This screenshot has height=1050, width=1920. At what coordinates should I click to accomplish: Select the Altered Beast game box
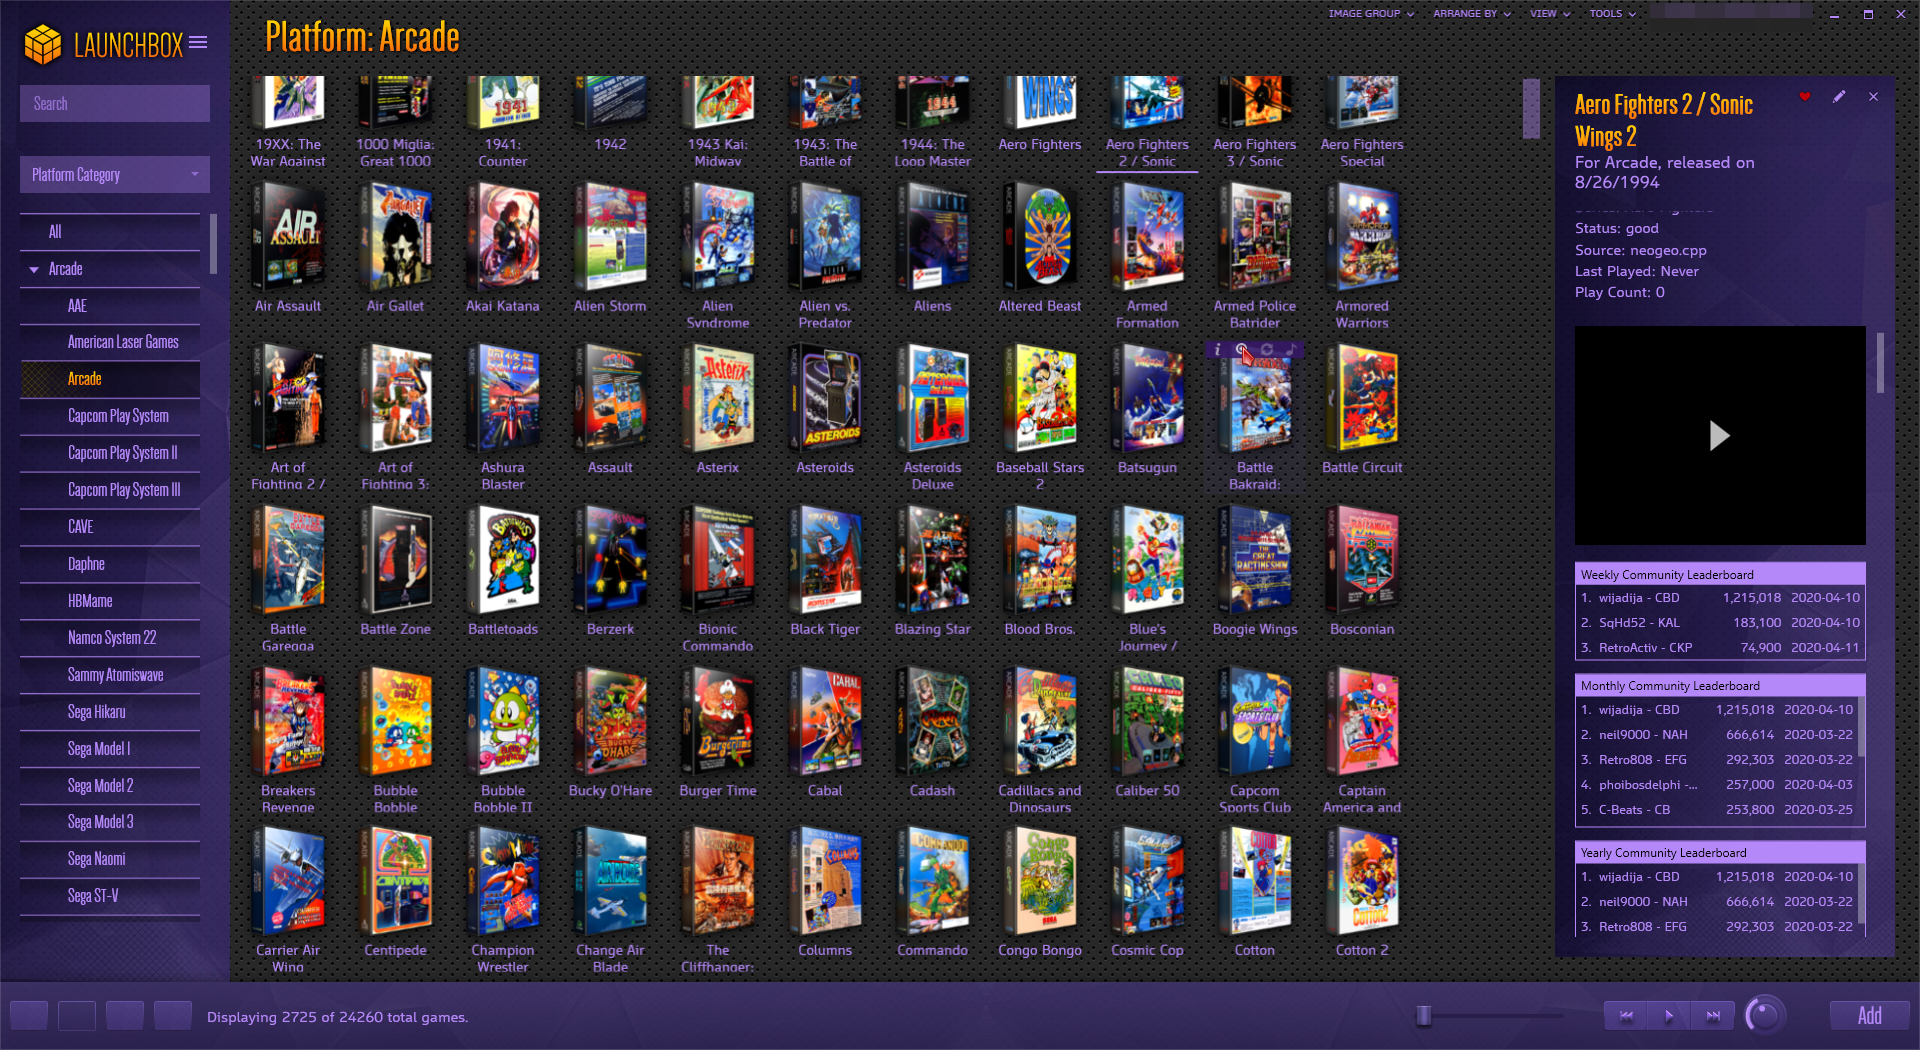point(1040,238)
